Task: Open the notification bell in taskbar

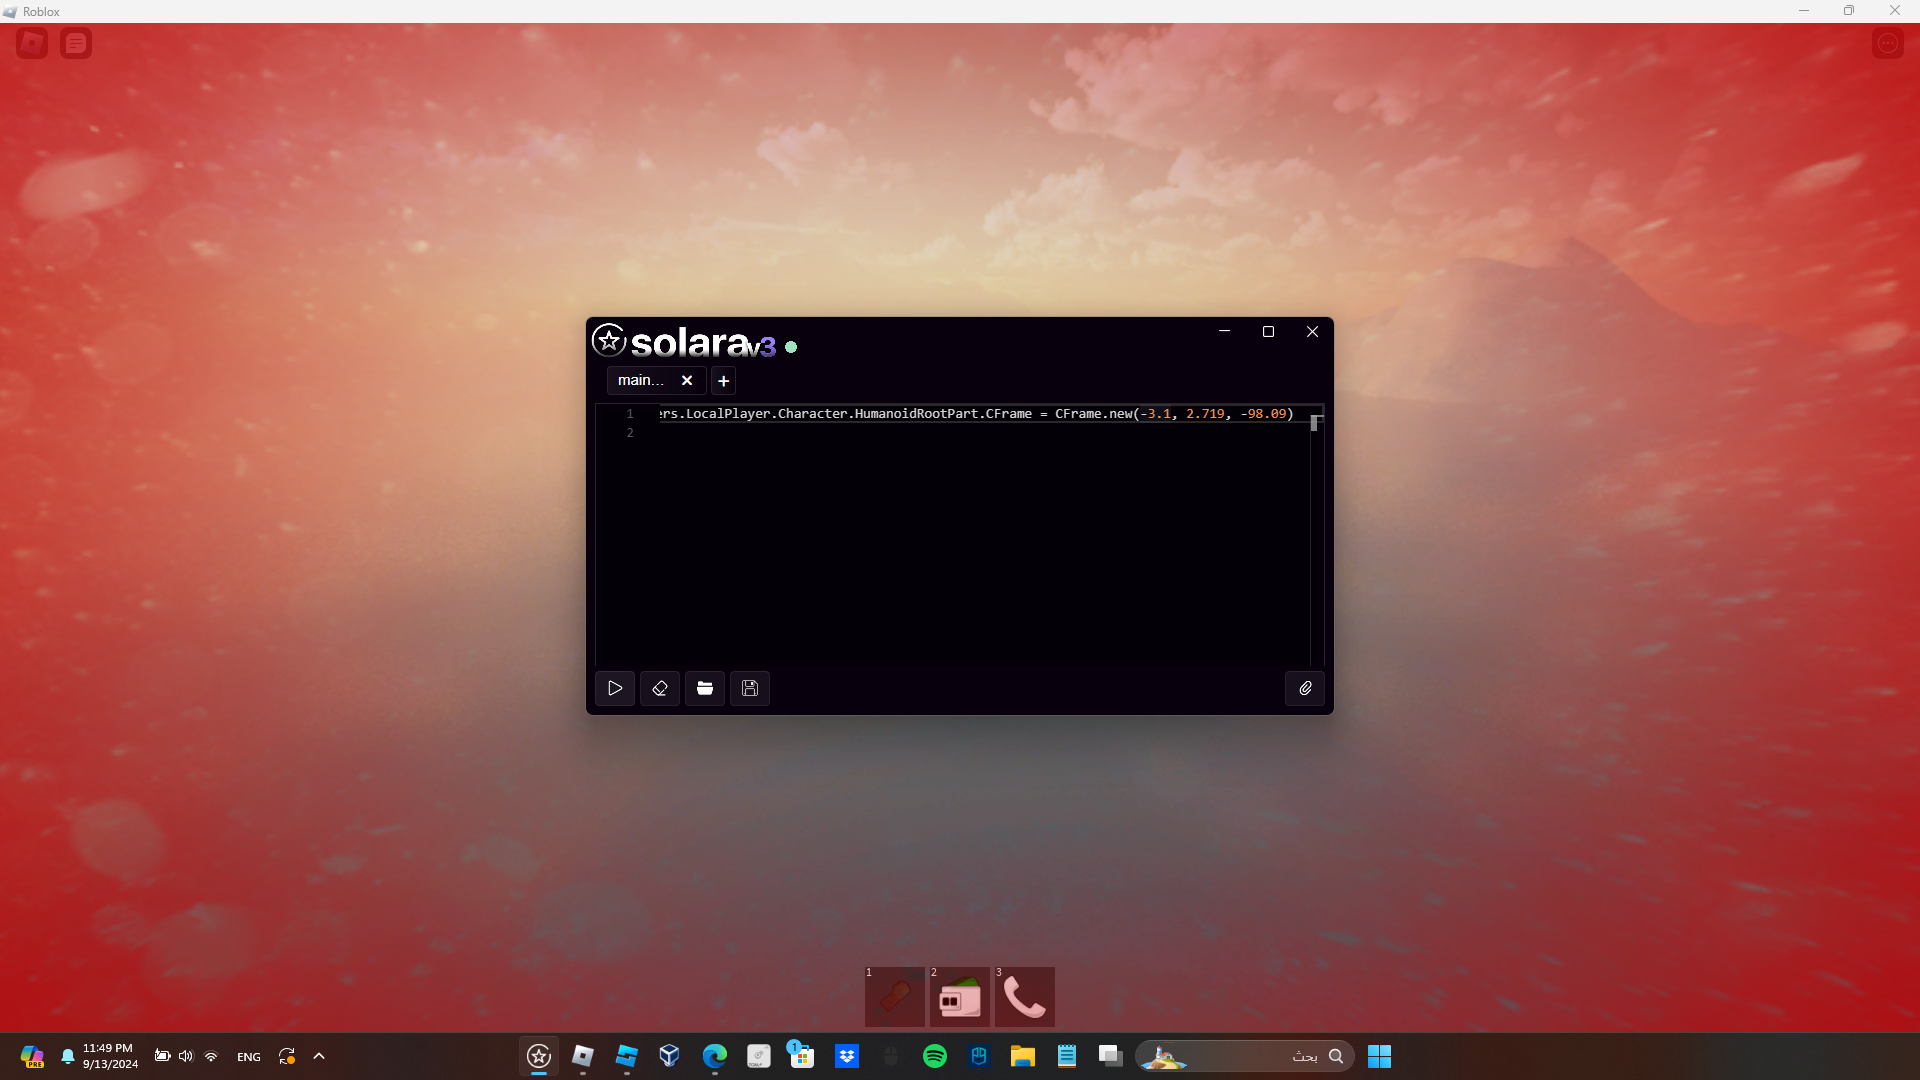Action: [68, 1056]
